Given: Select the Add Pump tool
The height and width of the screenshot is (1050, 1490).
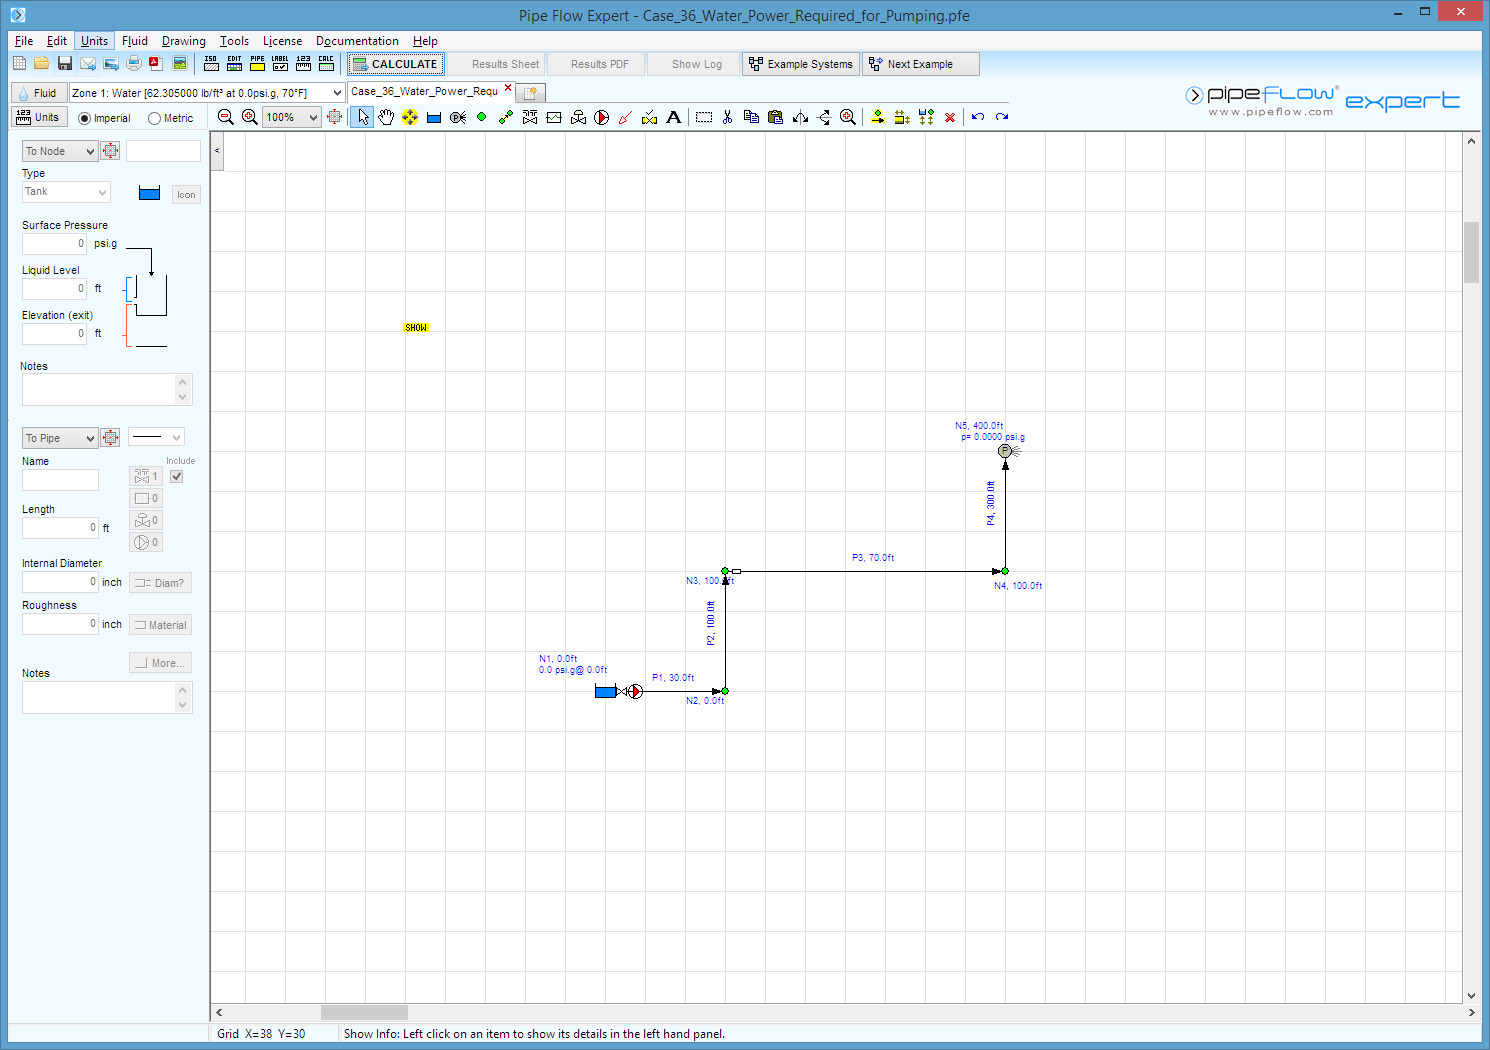Looking at the screenshot, I should tap(602, 117).
